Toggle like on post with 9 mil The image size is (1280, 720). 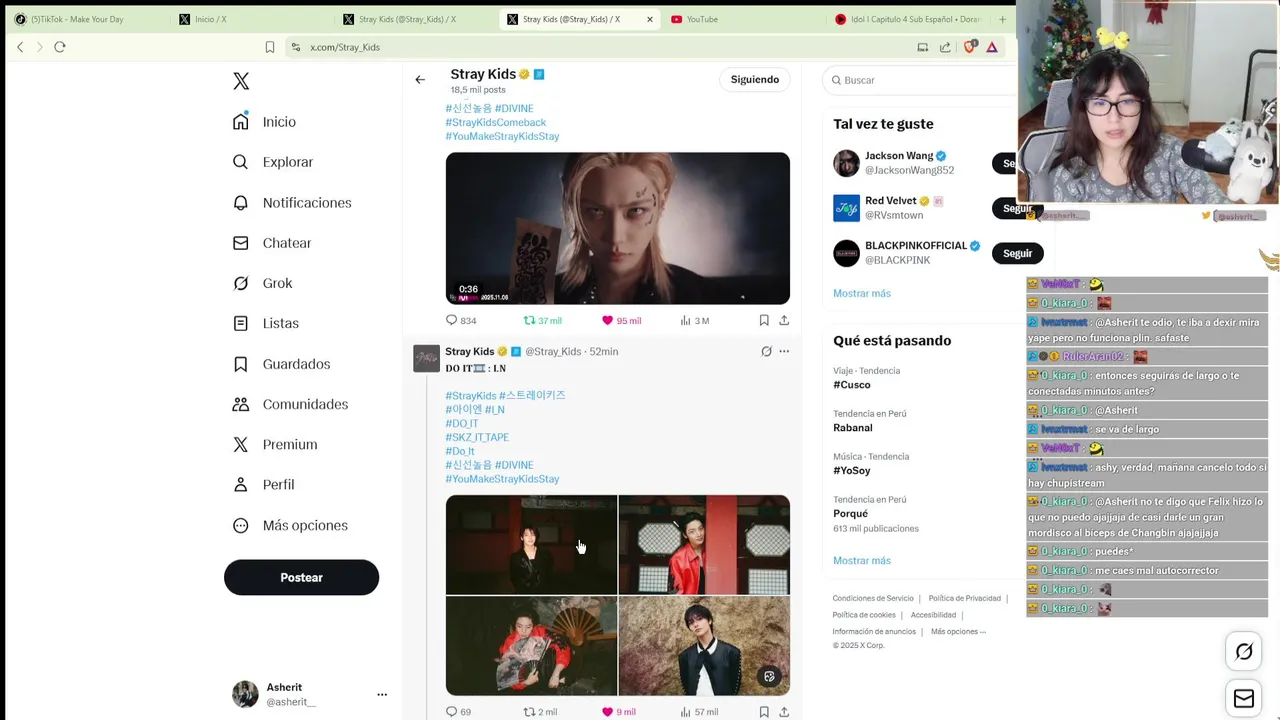point(607,712)
